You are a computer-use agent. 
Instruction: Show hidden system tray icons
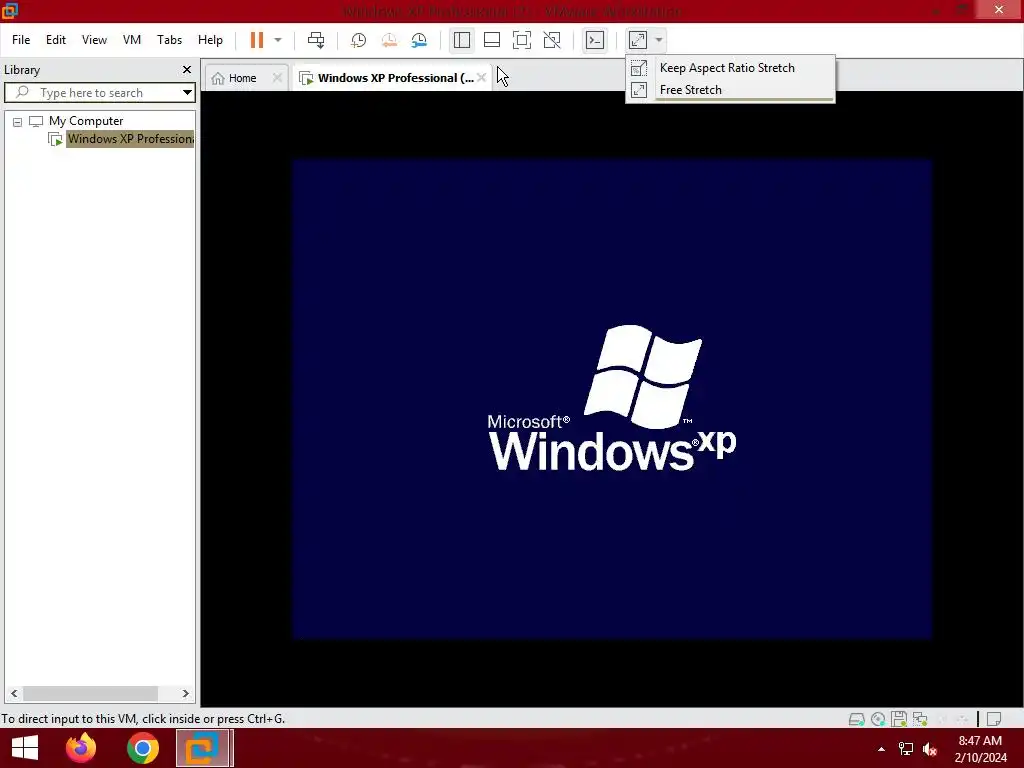point(882,749)
